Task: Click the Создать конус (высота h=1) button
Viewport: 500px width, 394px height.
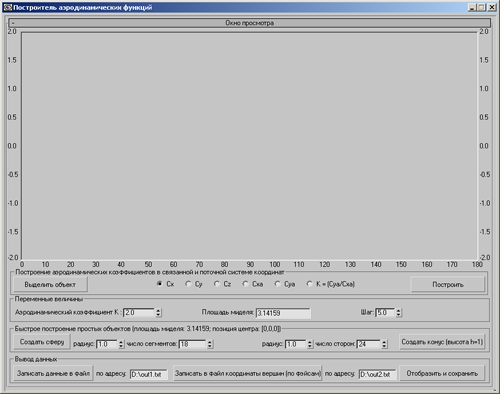Action: coord(442,342)
